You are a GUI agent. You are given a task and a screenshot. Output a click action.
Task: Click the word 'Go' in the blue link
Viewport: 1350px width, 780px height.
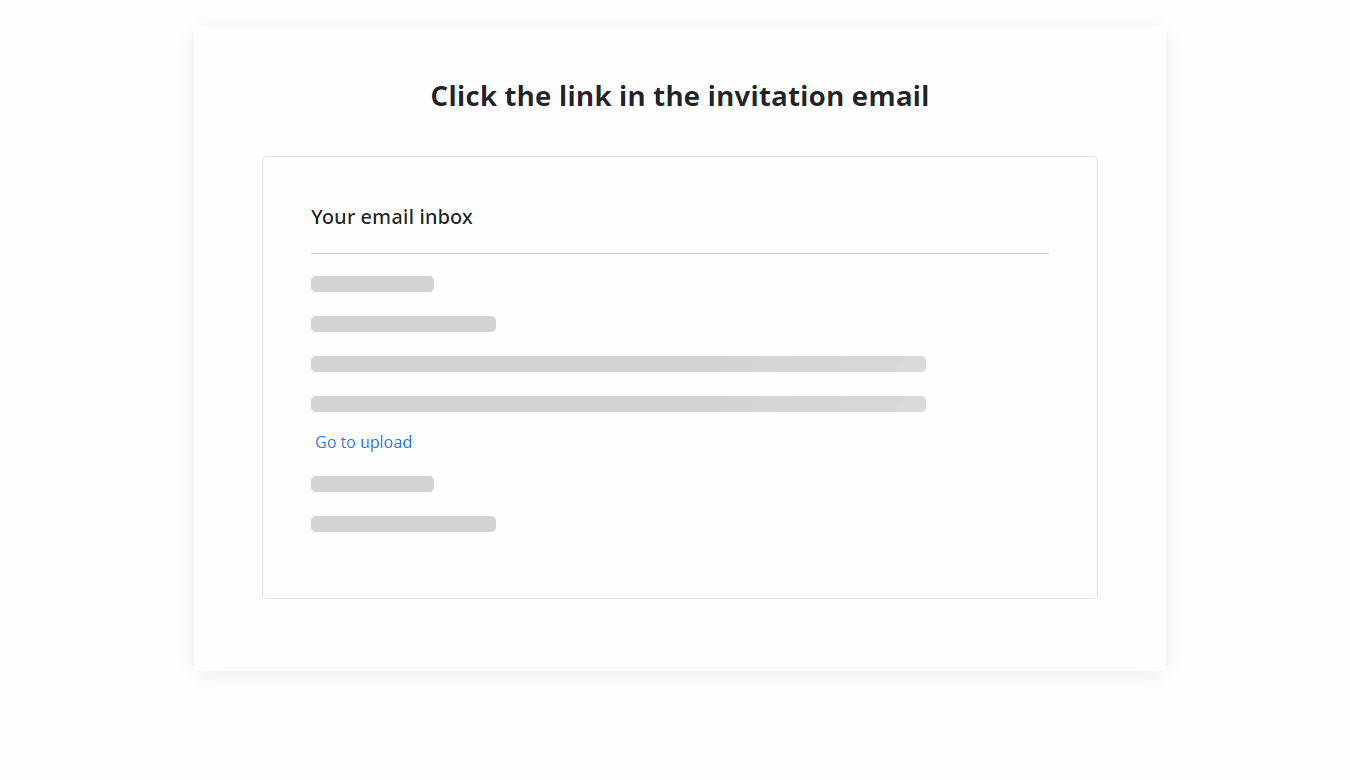pyautogui.click(x=326, y=442)
